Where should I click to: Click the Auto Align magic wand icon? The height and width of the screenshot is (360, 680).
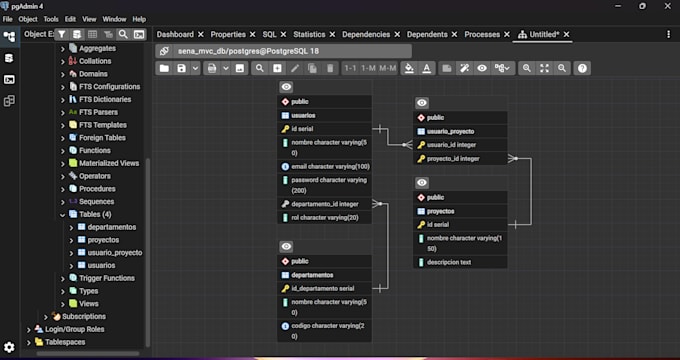click(x=464, y=68)
